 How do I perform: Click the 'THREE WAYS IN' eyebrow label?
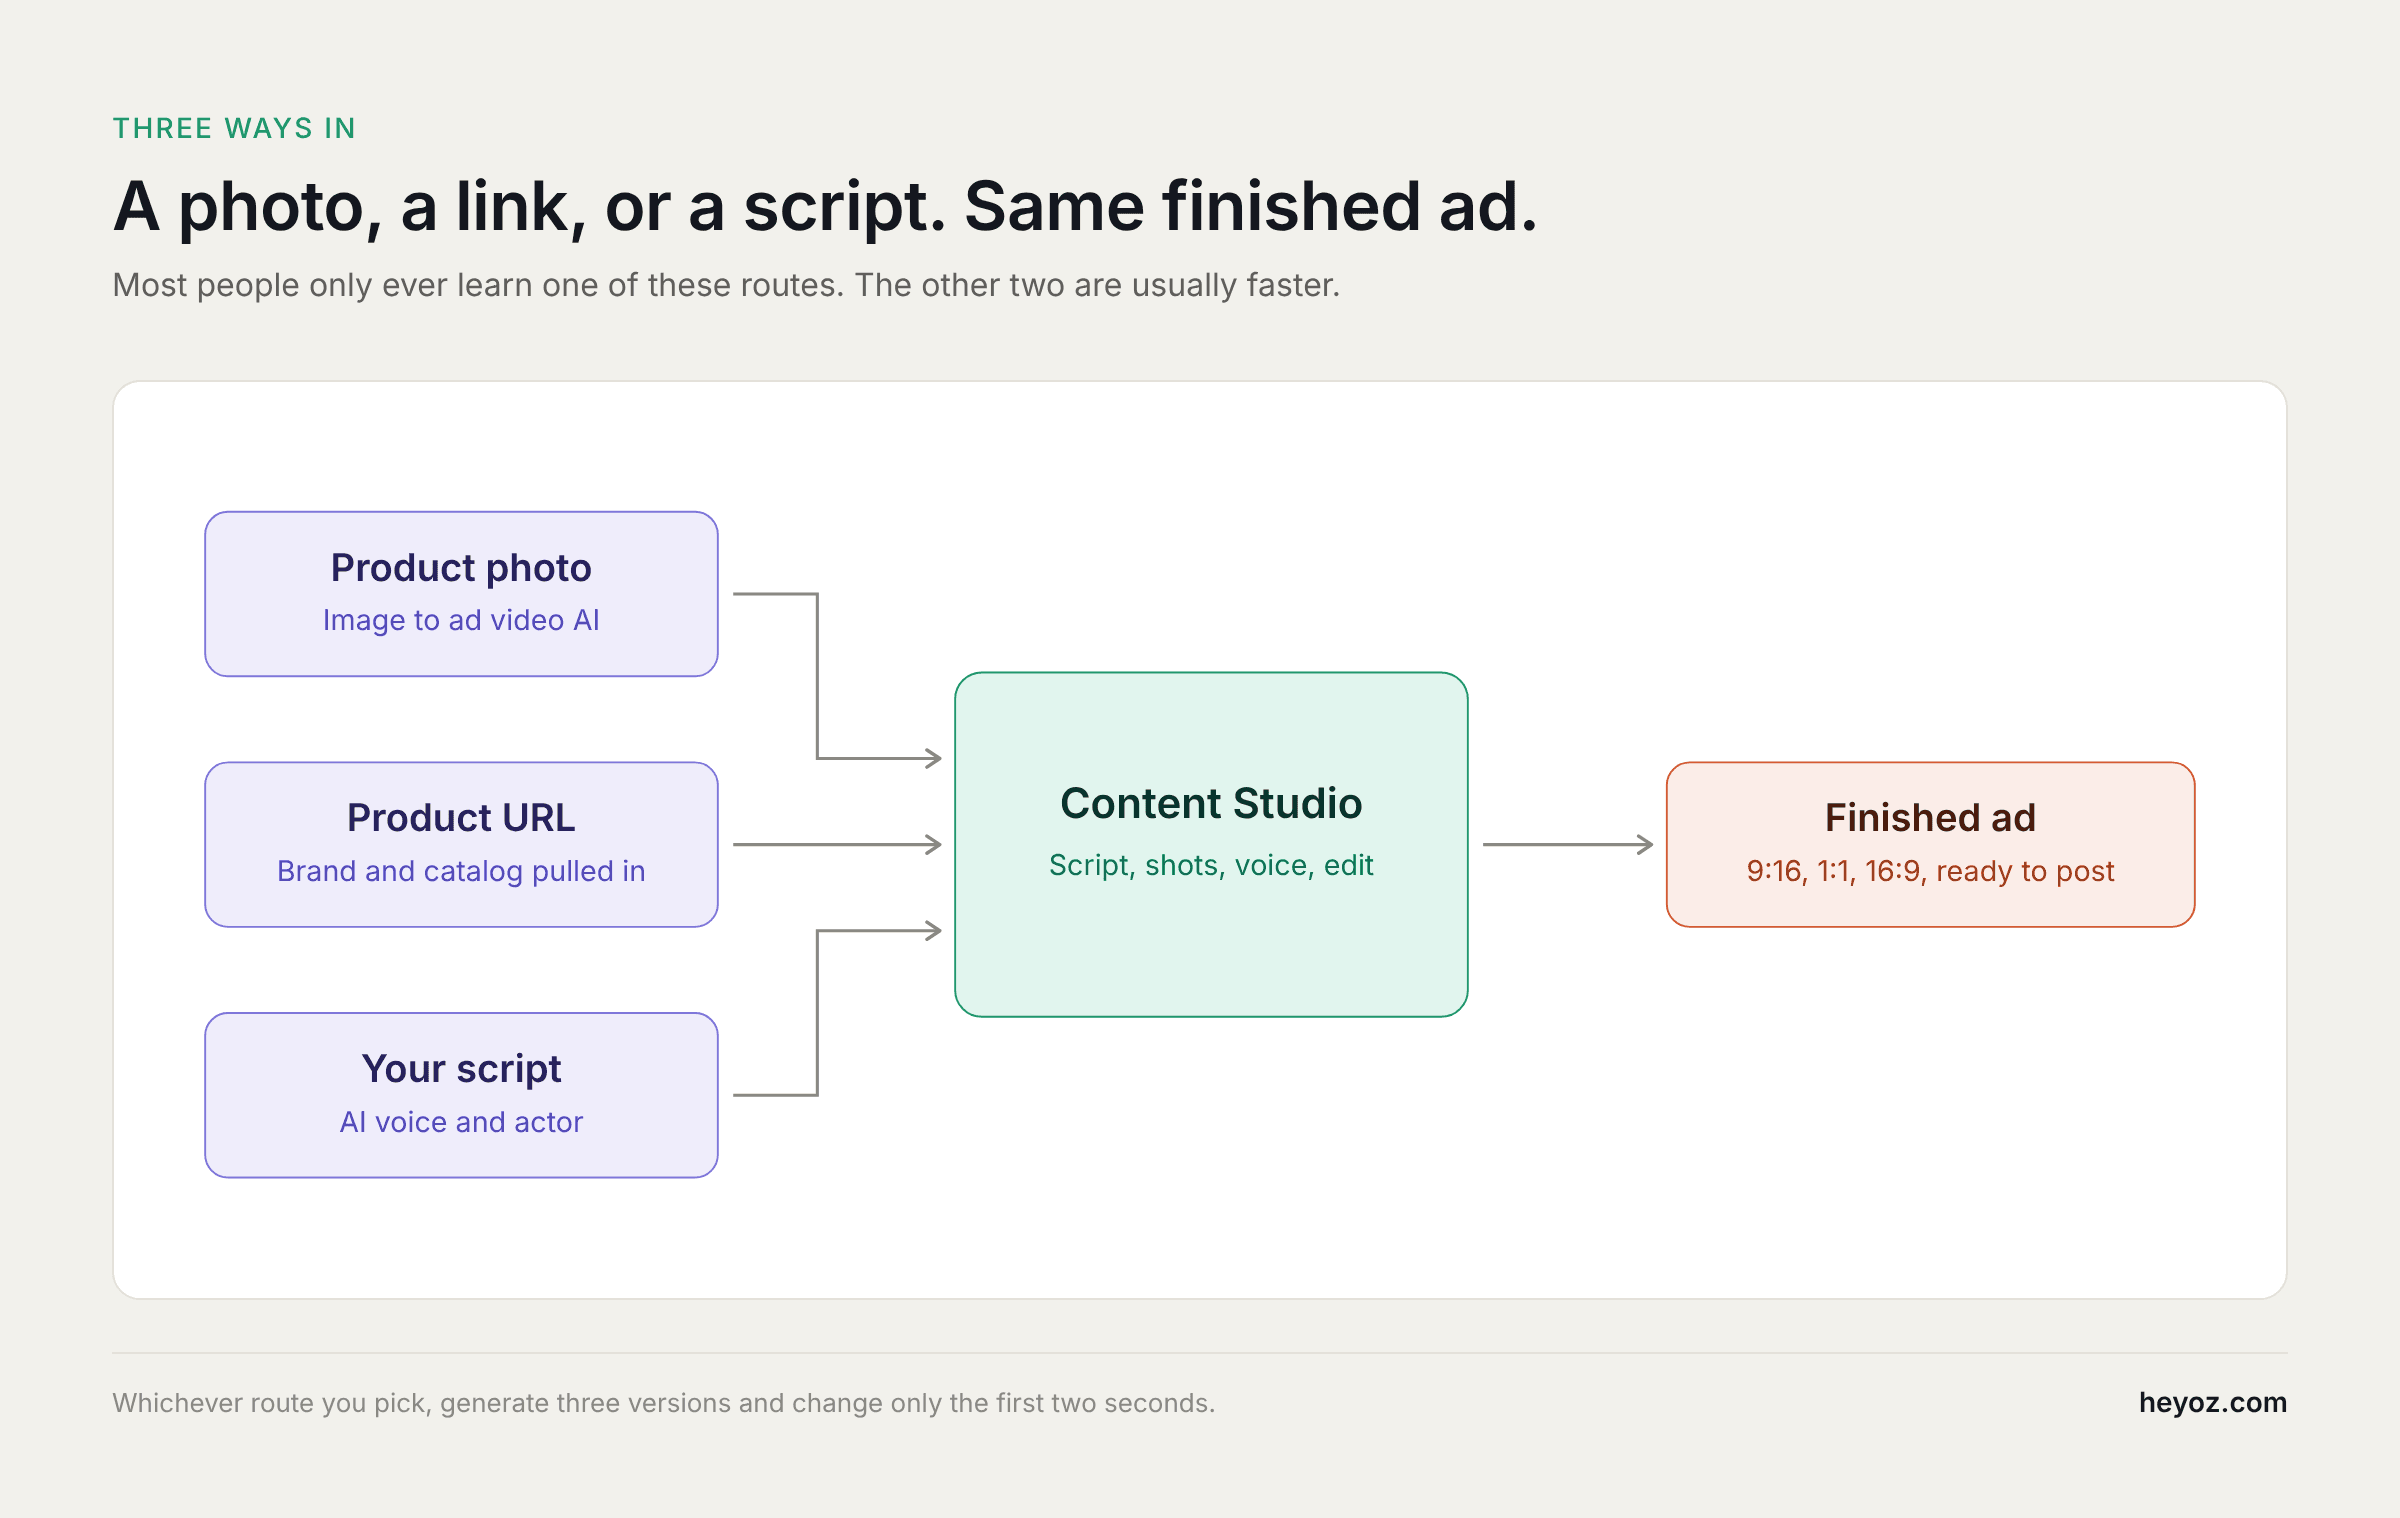click(x=234, y=128)
